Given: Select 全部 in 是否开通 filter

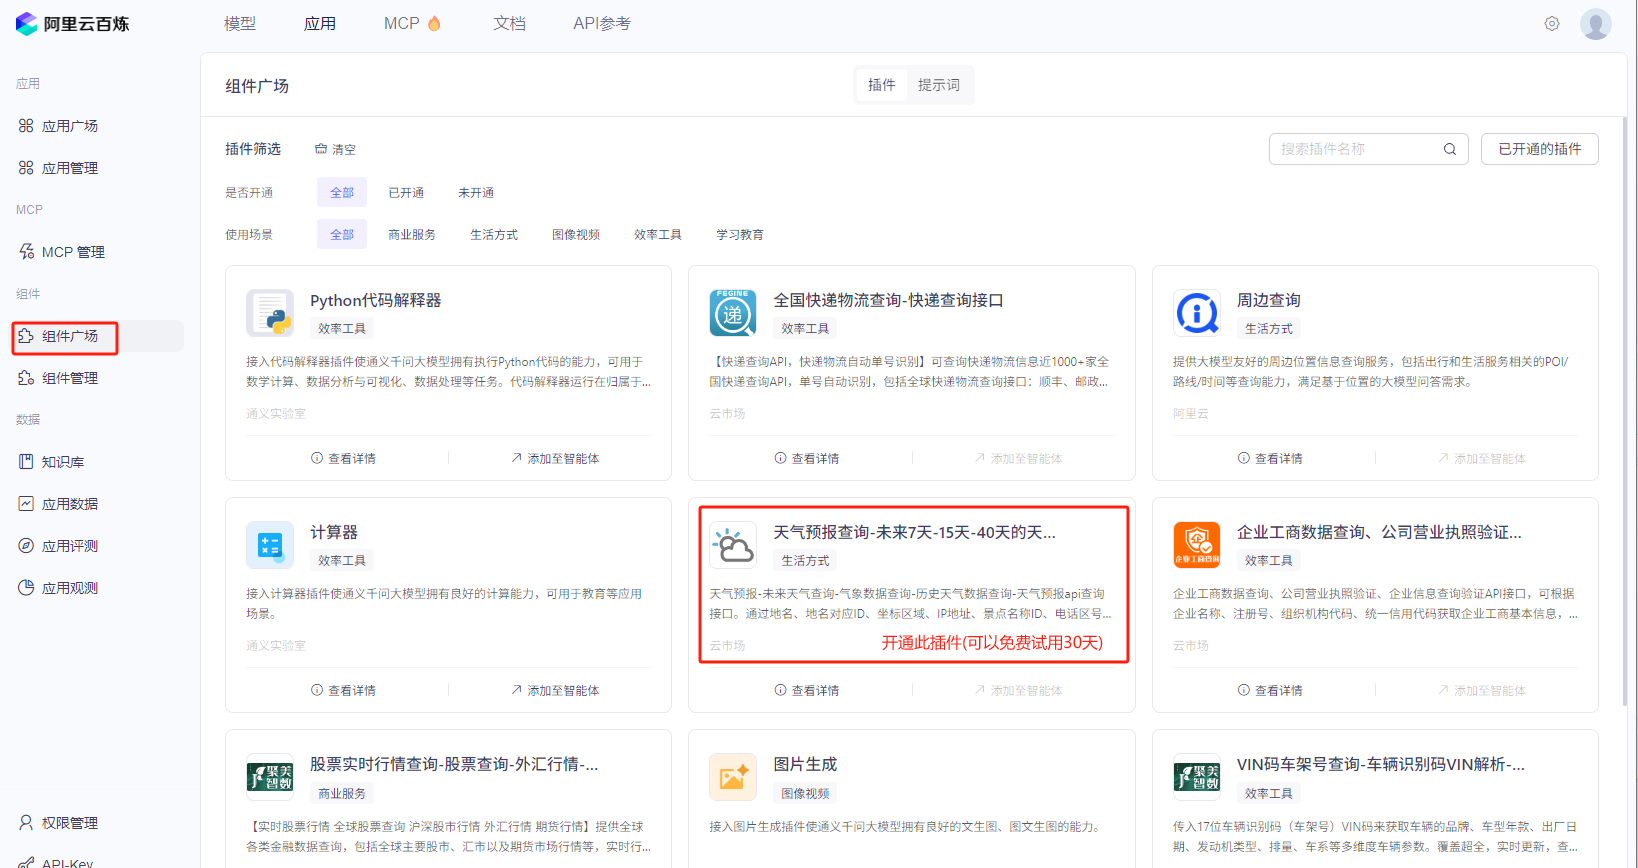Looking at the screenshot, I should click(x=342, y=192).
